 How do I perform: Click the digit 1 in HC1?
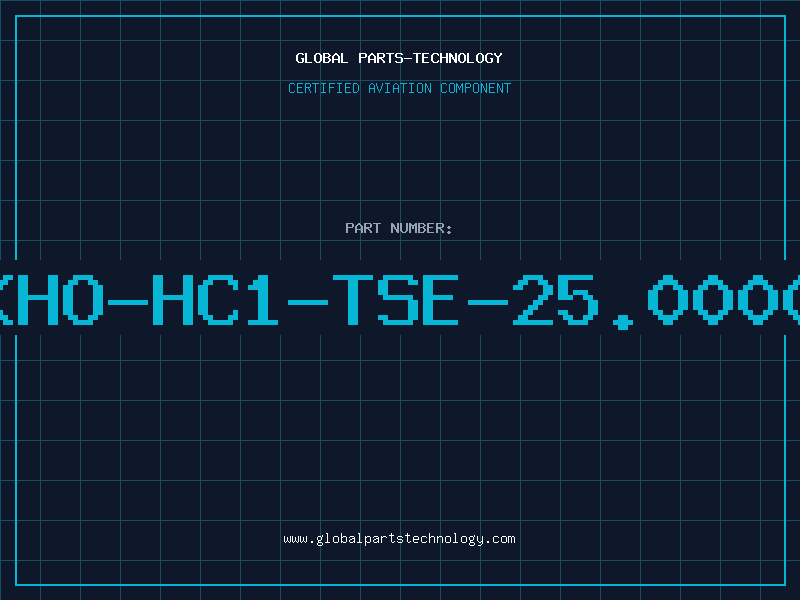pyautogui.click(x=261, y=300)
